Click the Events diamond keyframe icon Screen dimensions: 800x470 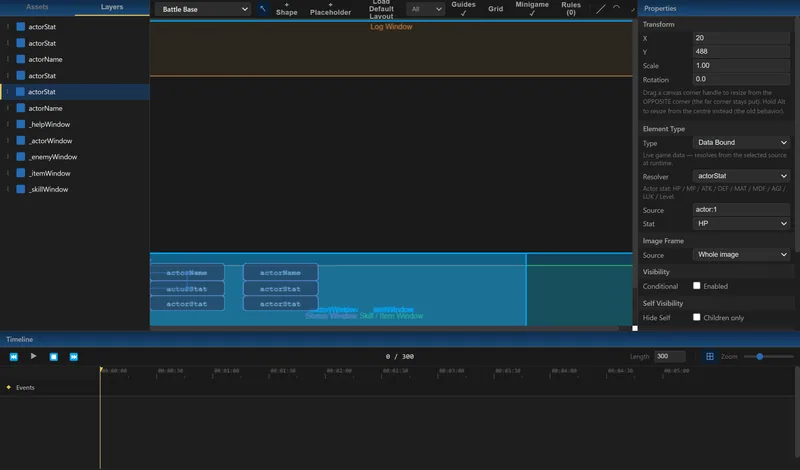click(x=8, y=387)
